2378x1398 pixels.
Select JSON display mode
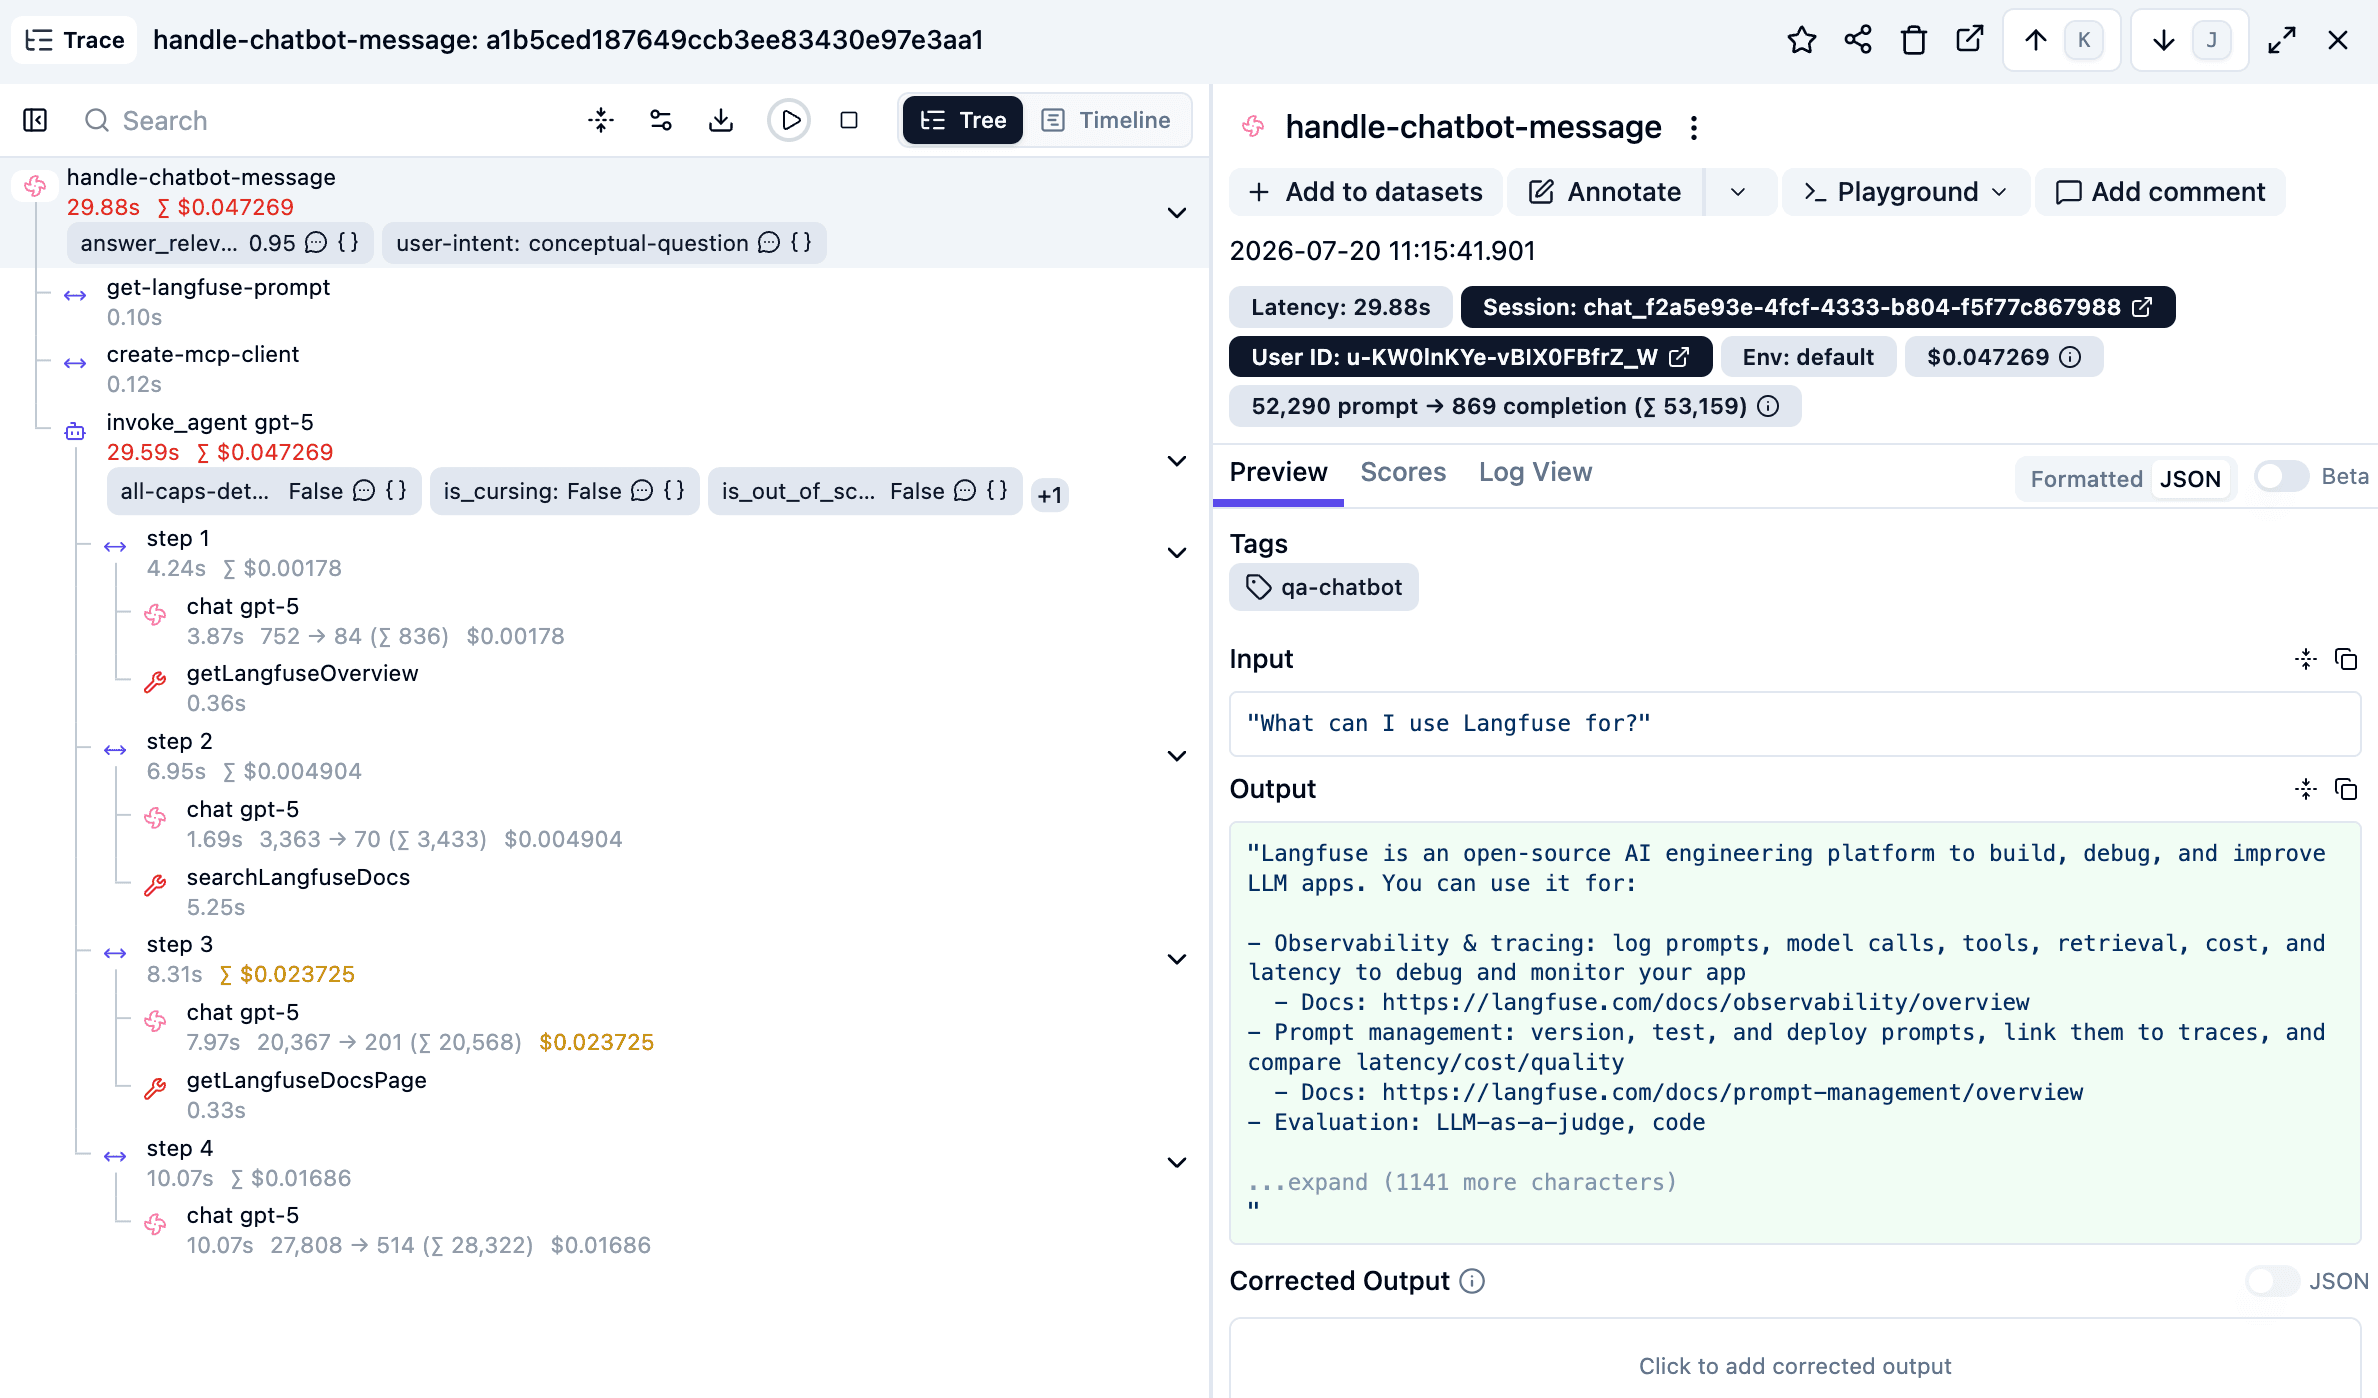point(2190,479)
